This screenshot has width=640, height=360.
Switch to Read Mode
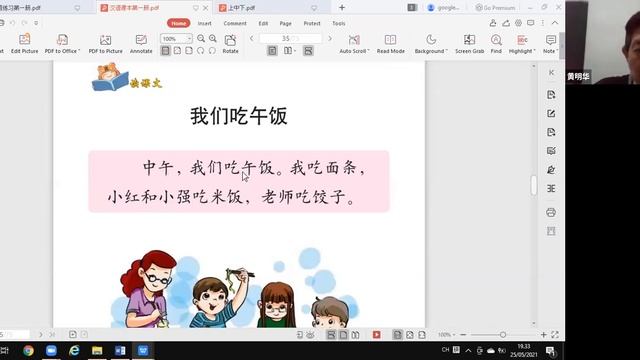(391, 44)
